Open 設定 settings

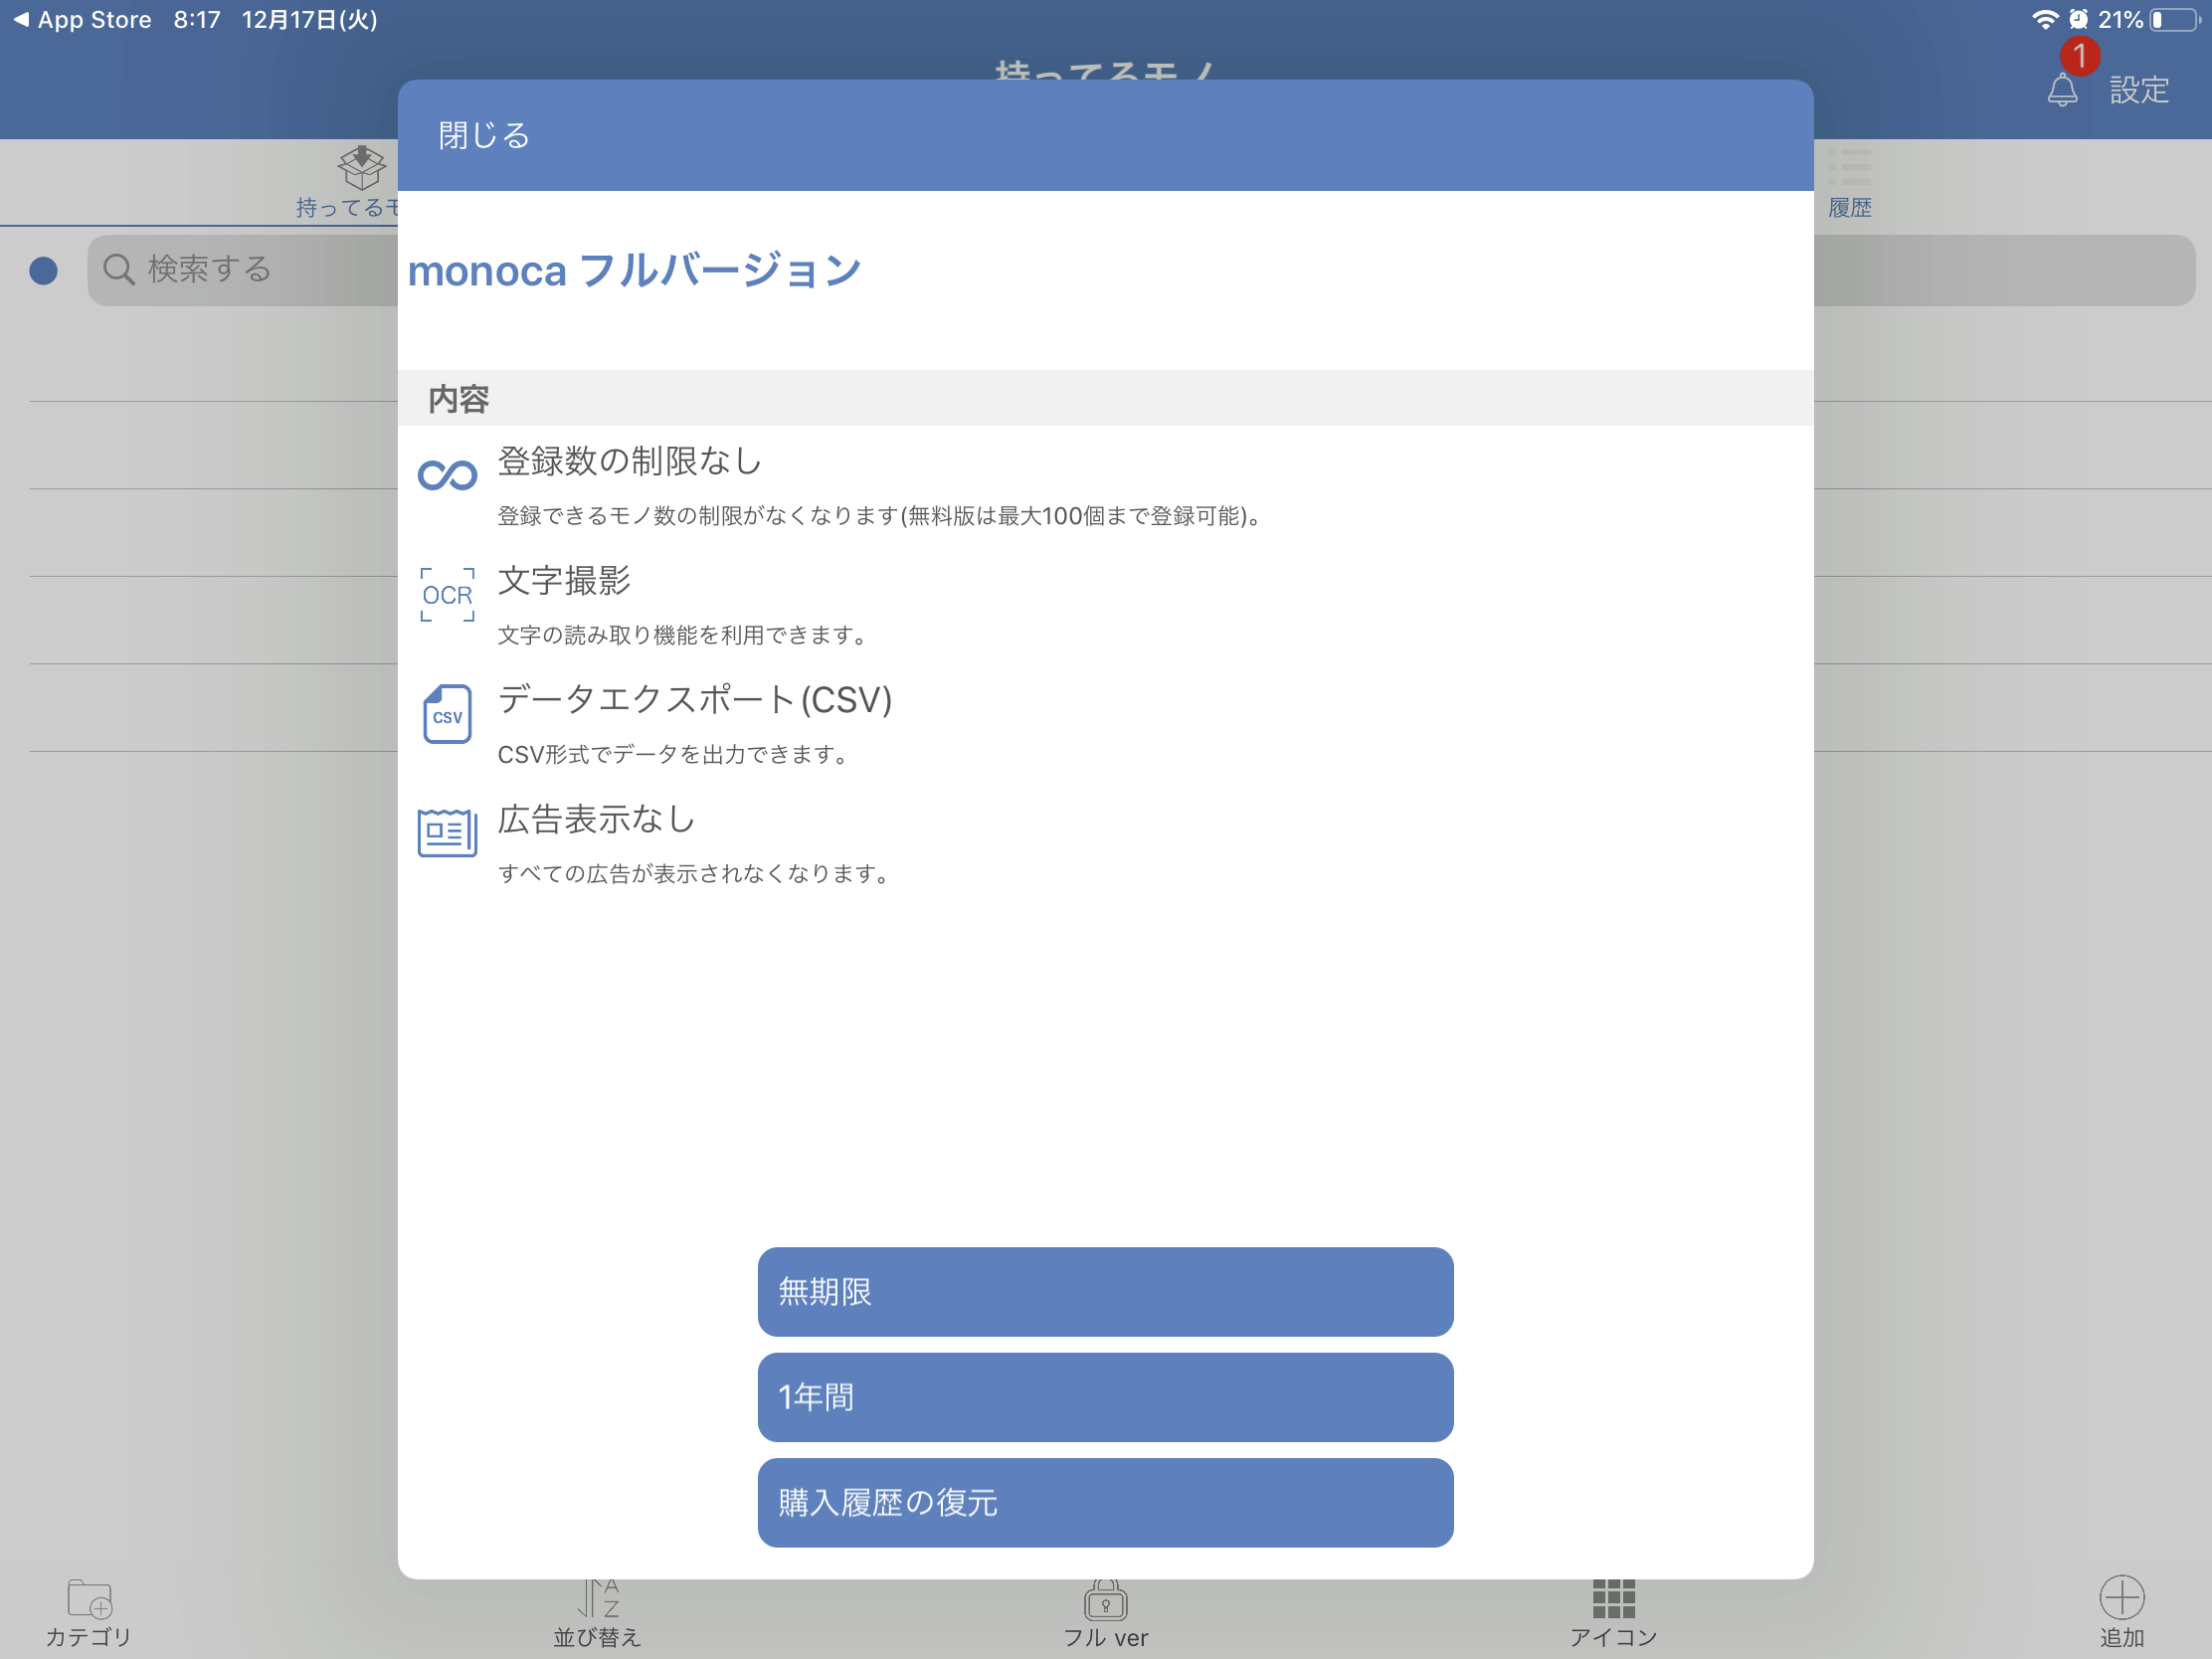tap(2139, 90)
